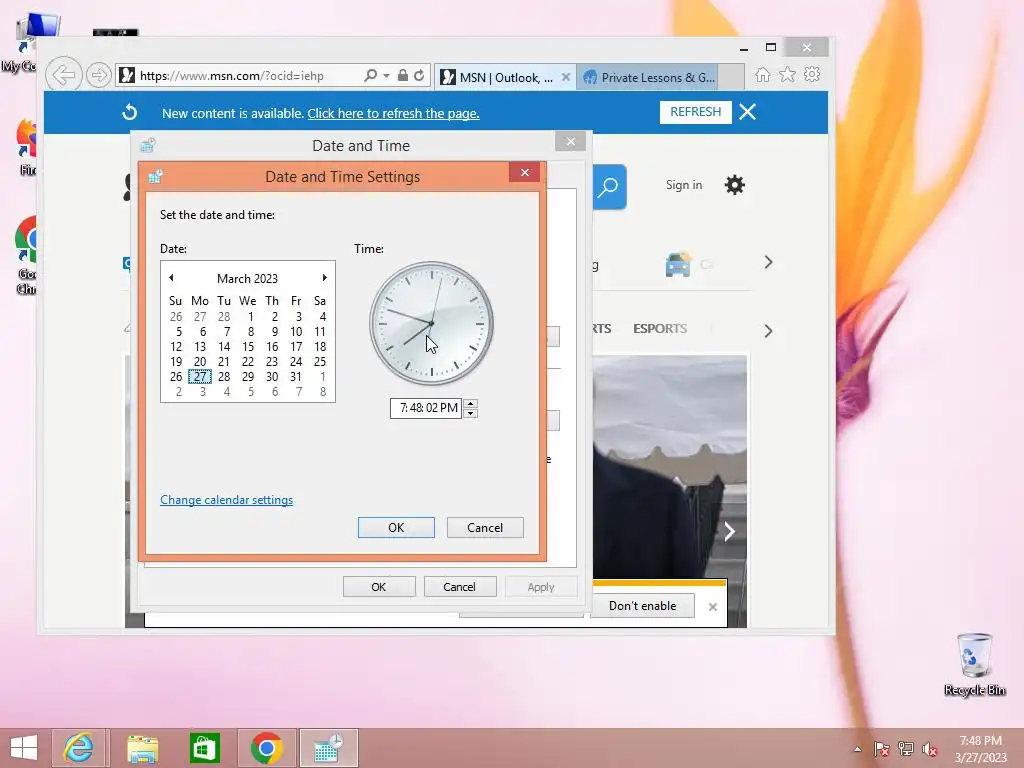Select April 8 in the calendar
The image size is (1024, 768).
322,392
